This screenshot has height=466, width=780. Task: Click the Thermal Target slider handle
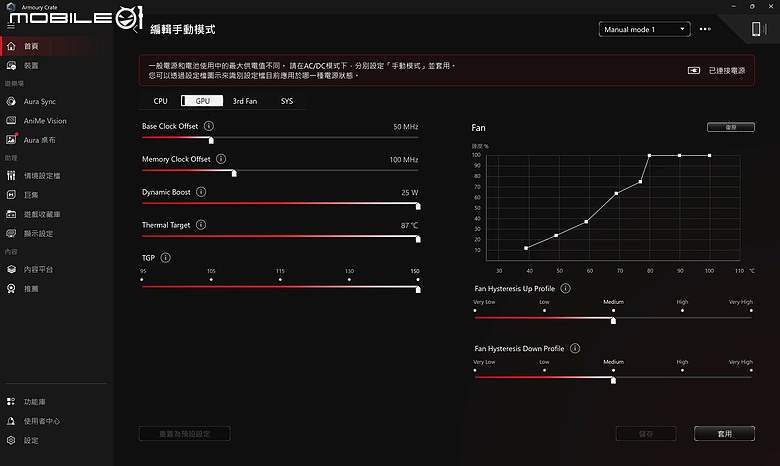click(418, 239)
